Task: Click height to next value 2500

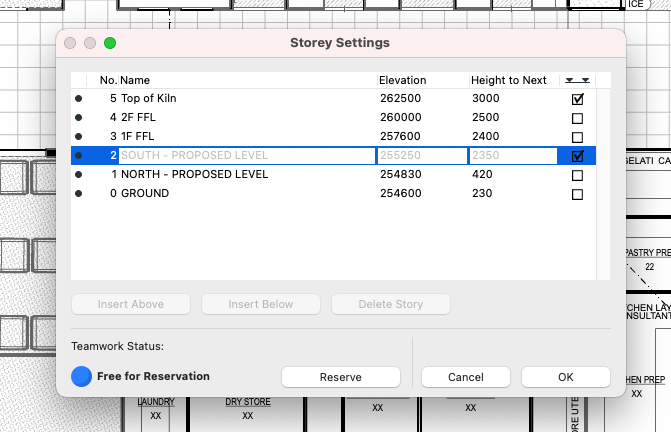Action: tap(486, 117)
